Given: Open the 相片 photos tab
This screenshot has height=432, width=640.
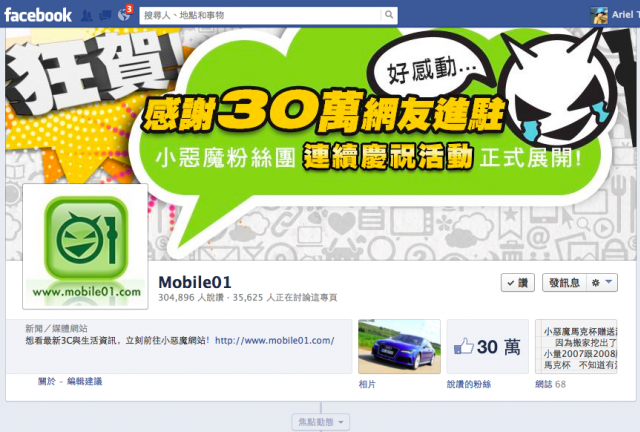Looking at the screenshot, I should [367, 384].
